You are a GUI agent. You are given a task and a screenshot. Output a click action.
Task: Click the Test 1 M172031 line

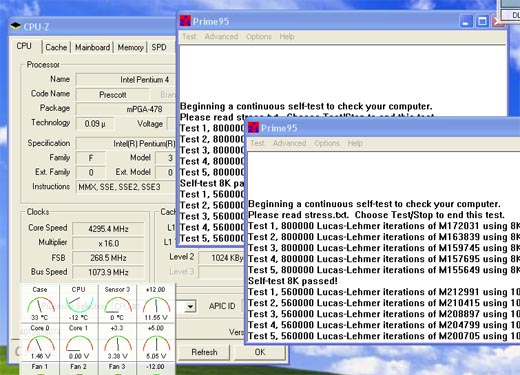tap(384, 226)
